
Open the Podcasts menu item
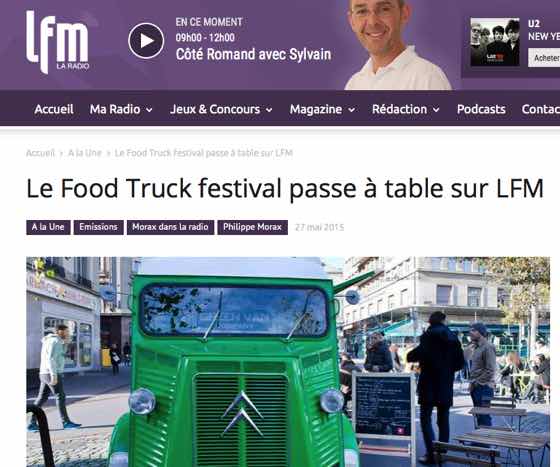click(481, 109)
